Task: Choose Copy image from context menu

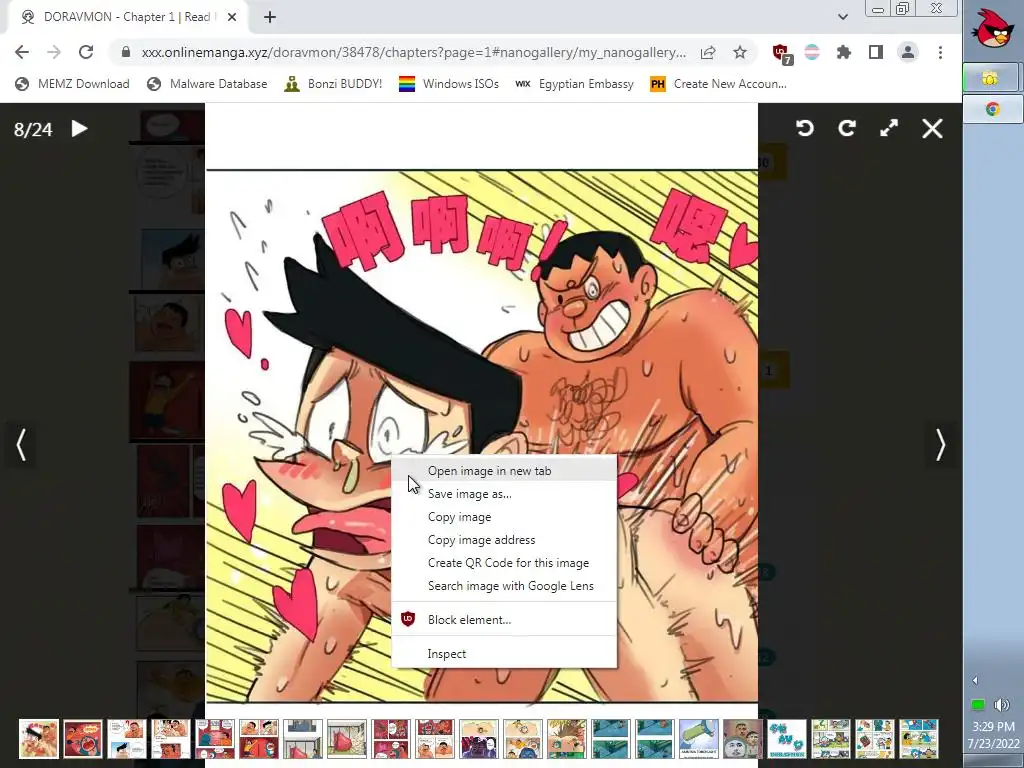Action: tap(504, 517)
